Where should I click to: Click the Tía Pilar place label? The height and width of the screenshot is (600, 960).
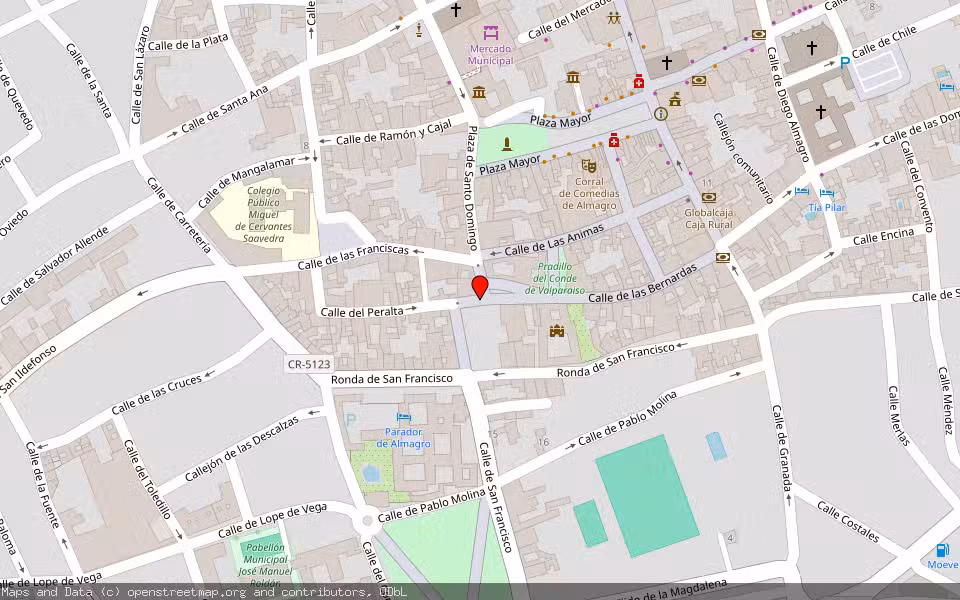click(x=826, y=207)
